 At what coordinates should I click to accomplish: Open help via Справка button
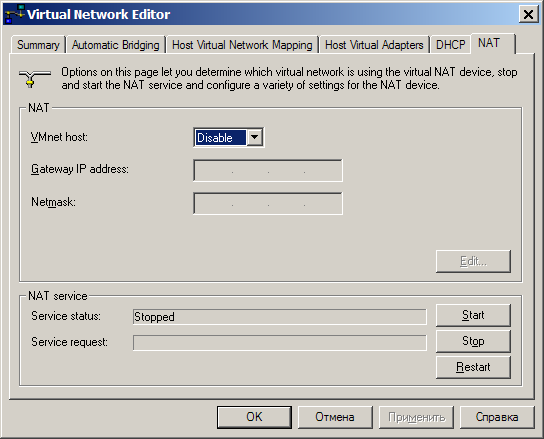pyautogui.click(x=497, y=417)
